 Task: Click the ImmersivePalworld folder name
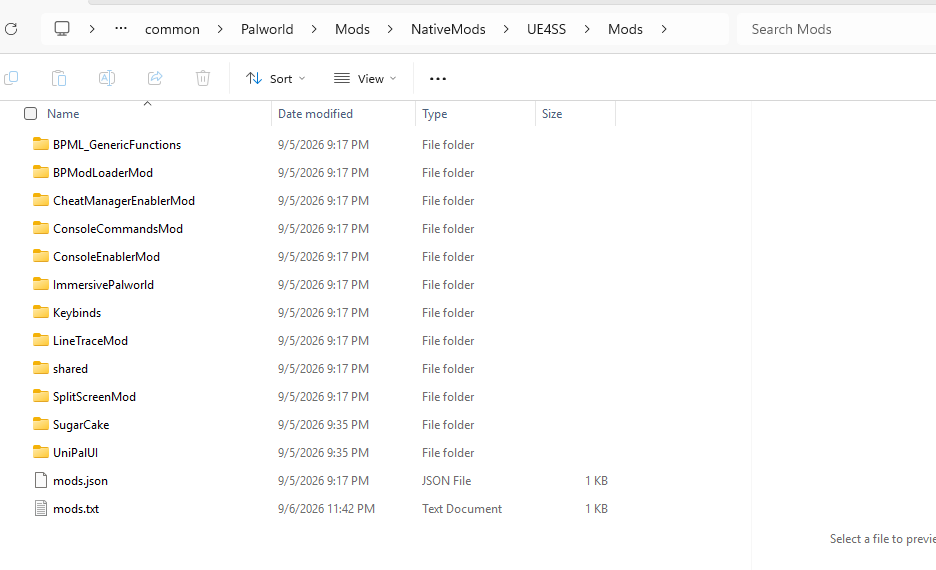tap(103, 285)
